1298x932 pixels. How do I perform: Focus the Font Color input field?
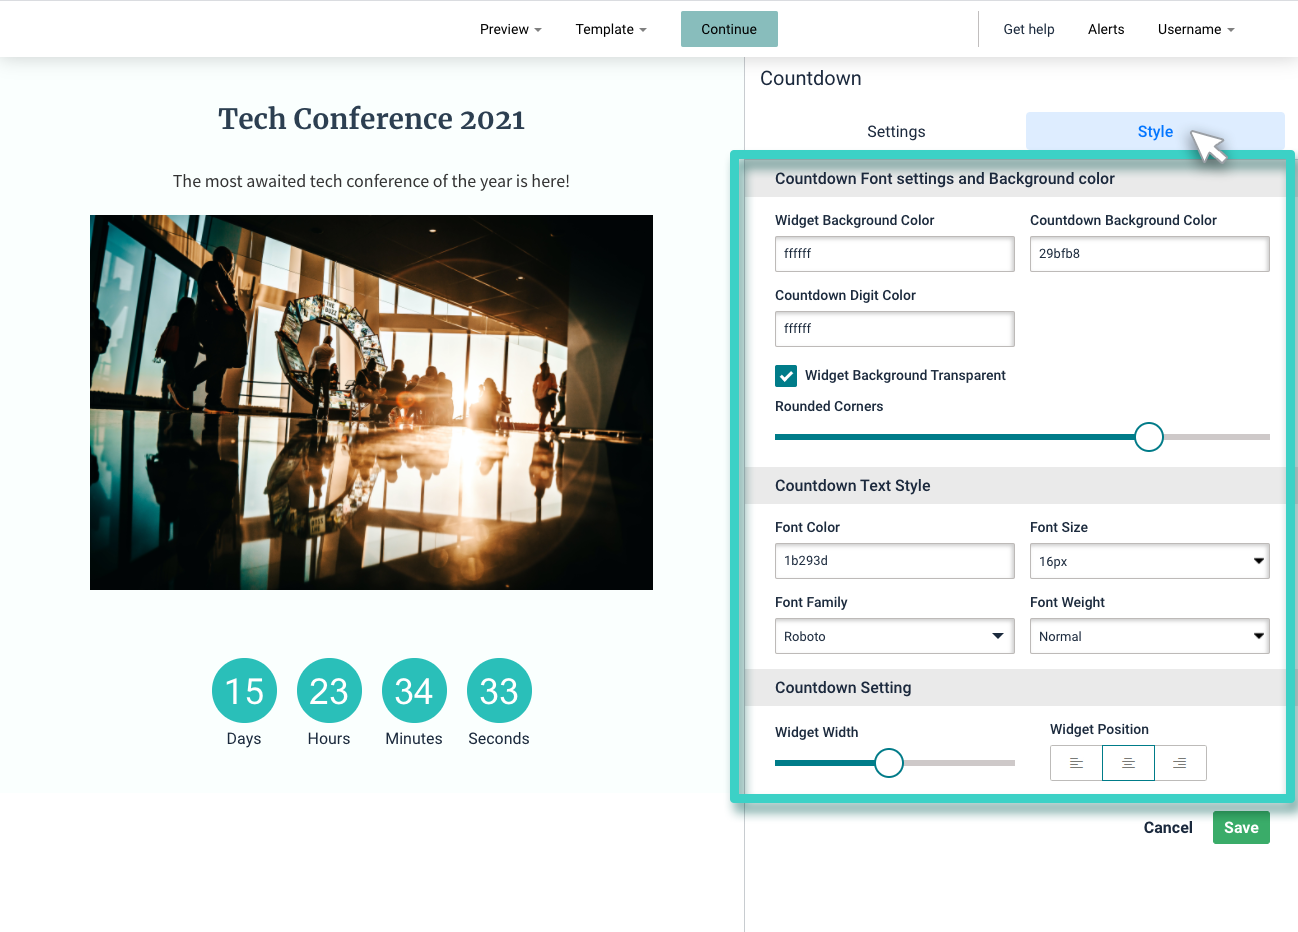(x=894, y=561)
